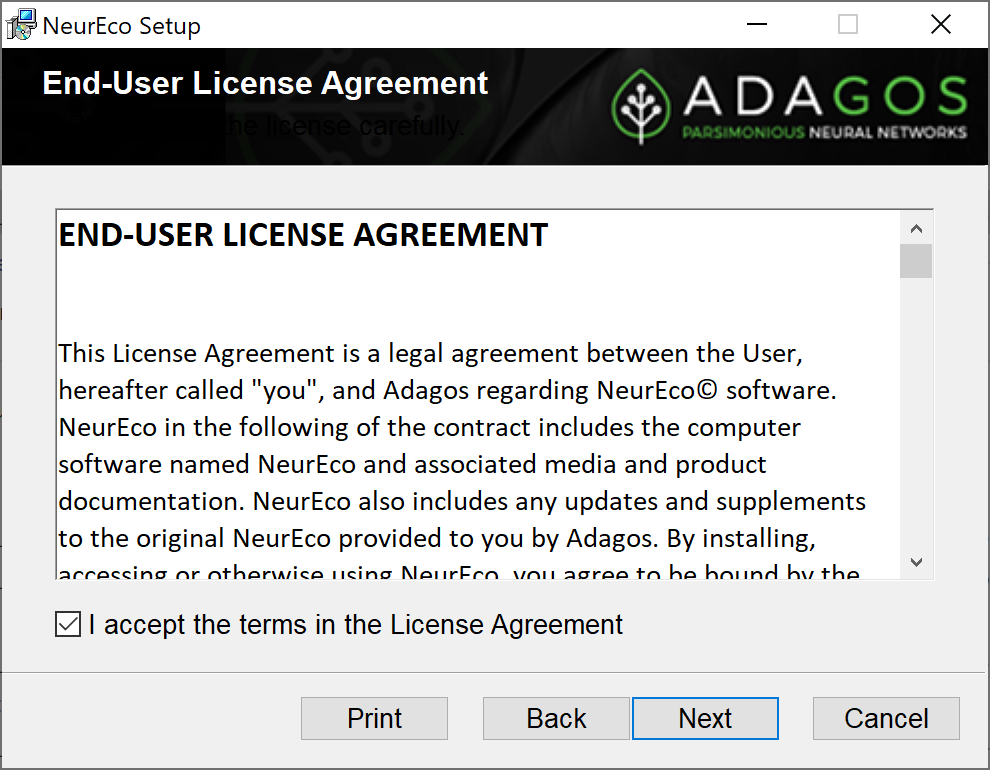990x770 pixels.
Task: Close the NeurEco Setup window
Action: 940,25
